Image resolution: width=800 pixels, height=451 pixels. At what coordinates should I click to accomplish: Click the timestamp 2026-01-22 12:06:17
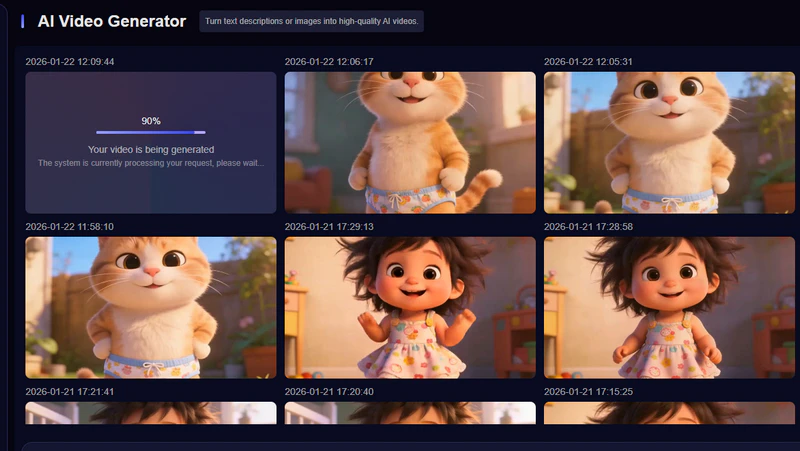329,62
